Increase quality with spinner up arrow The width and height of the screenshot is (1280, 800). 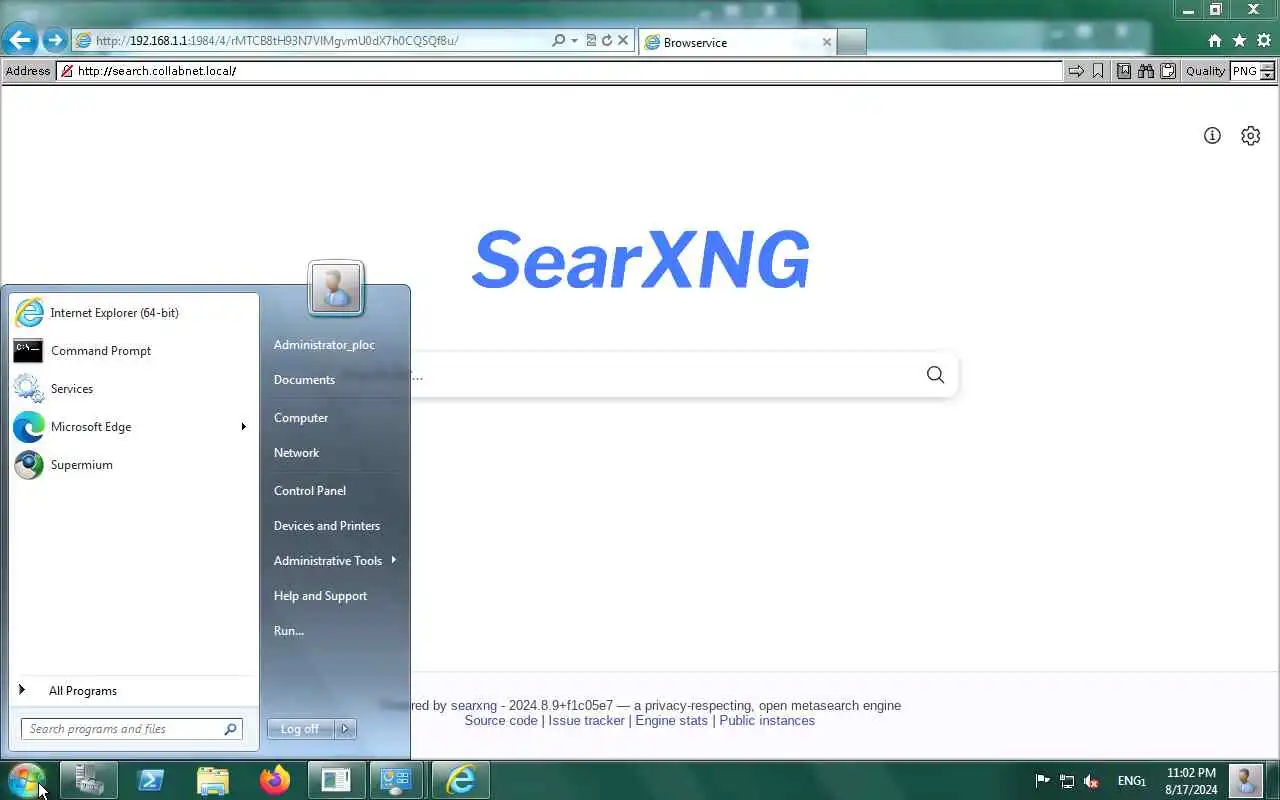click(1268, 66)
